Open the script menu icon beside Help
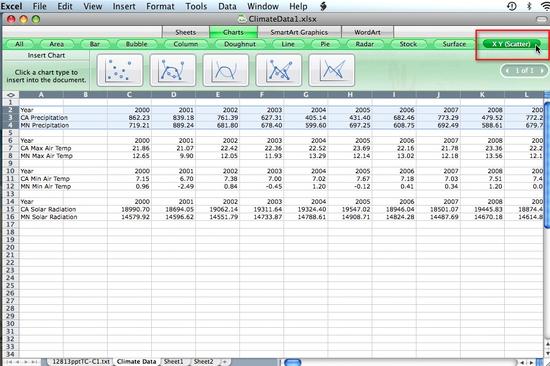Viewport: 550px width, 366px height. [323, 6]
